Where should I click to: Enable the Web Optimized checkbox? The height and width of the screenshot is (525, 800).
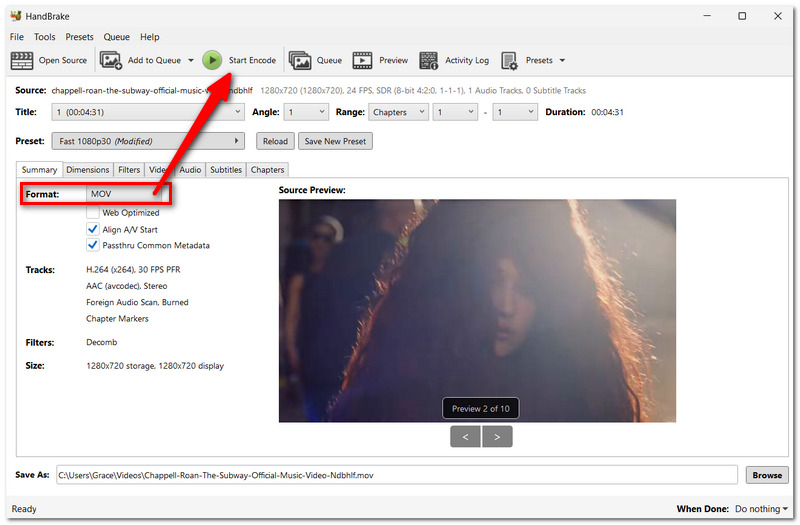click(x=92, y=212)
